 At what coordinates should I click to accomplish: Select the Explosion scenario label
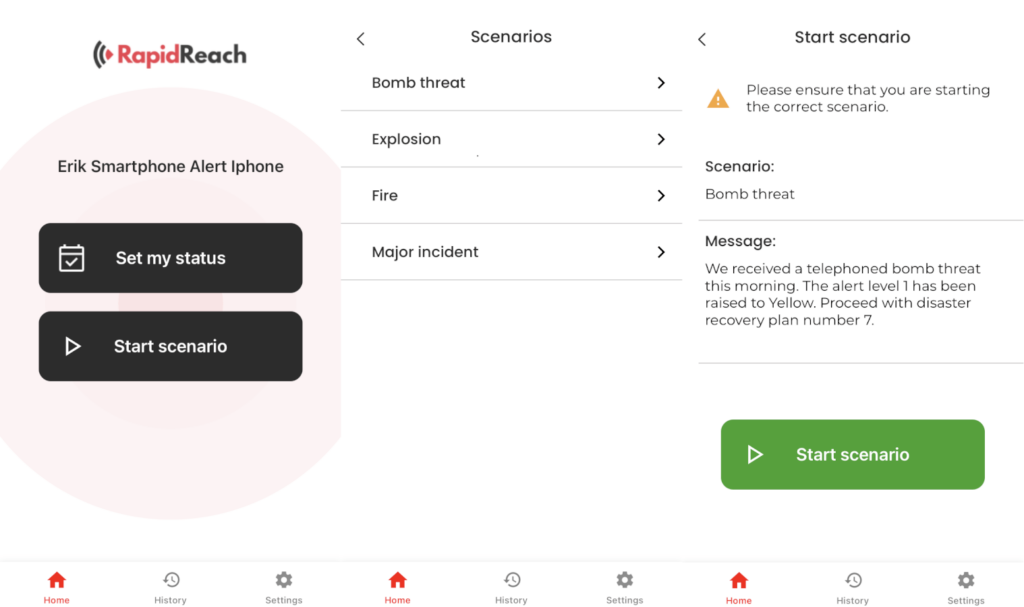pyautogui.click(x=406, y=139)
